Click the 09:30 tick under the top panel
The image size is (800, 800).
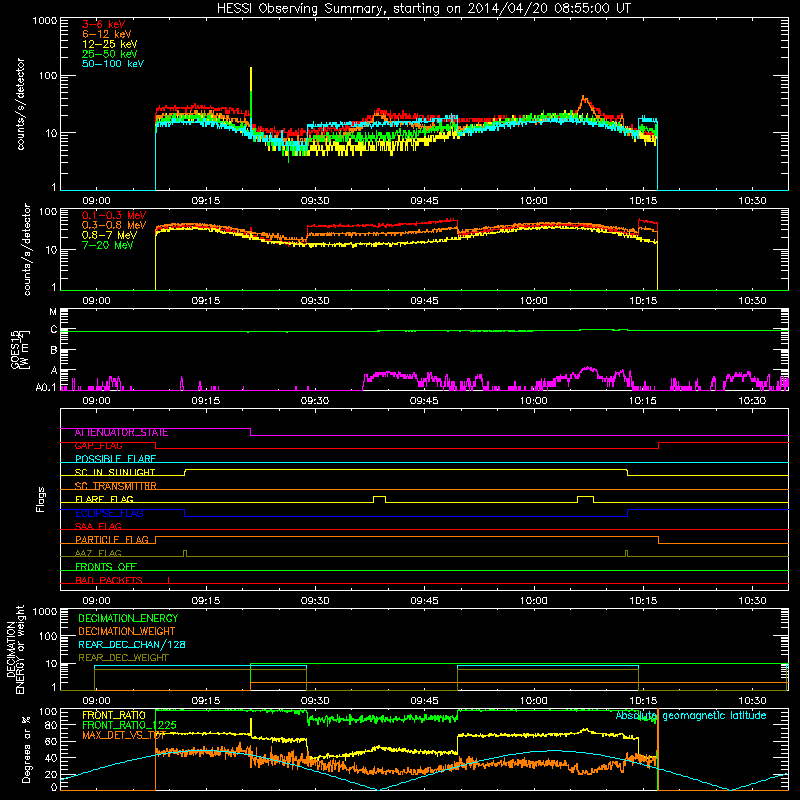pos(315,201)
